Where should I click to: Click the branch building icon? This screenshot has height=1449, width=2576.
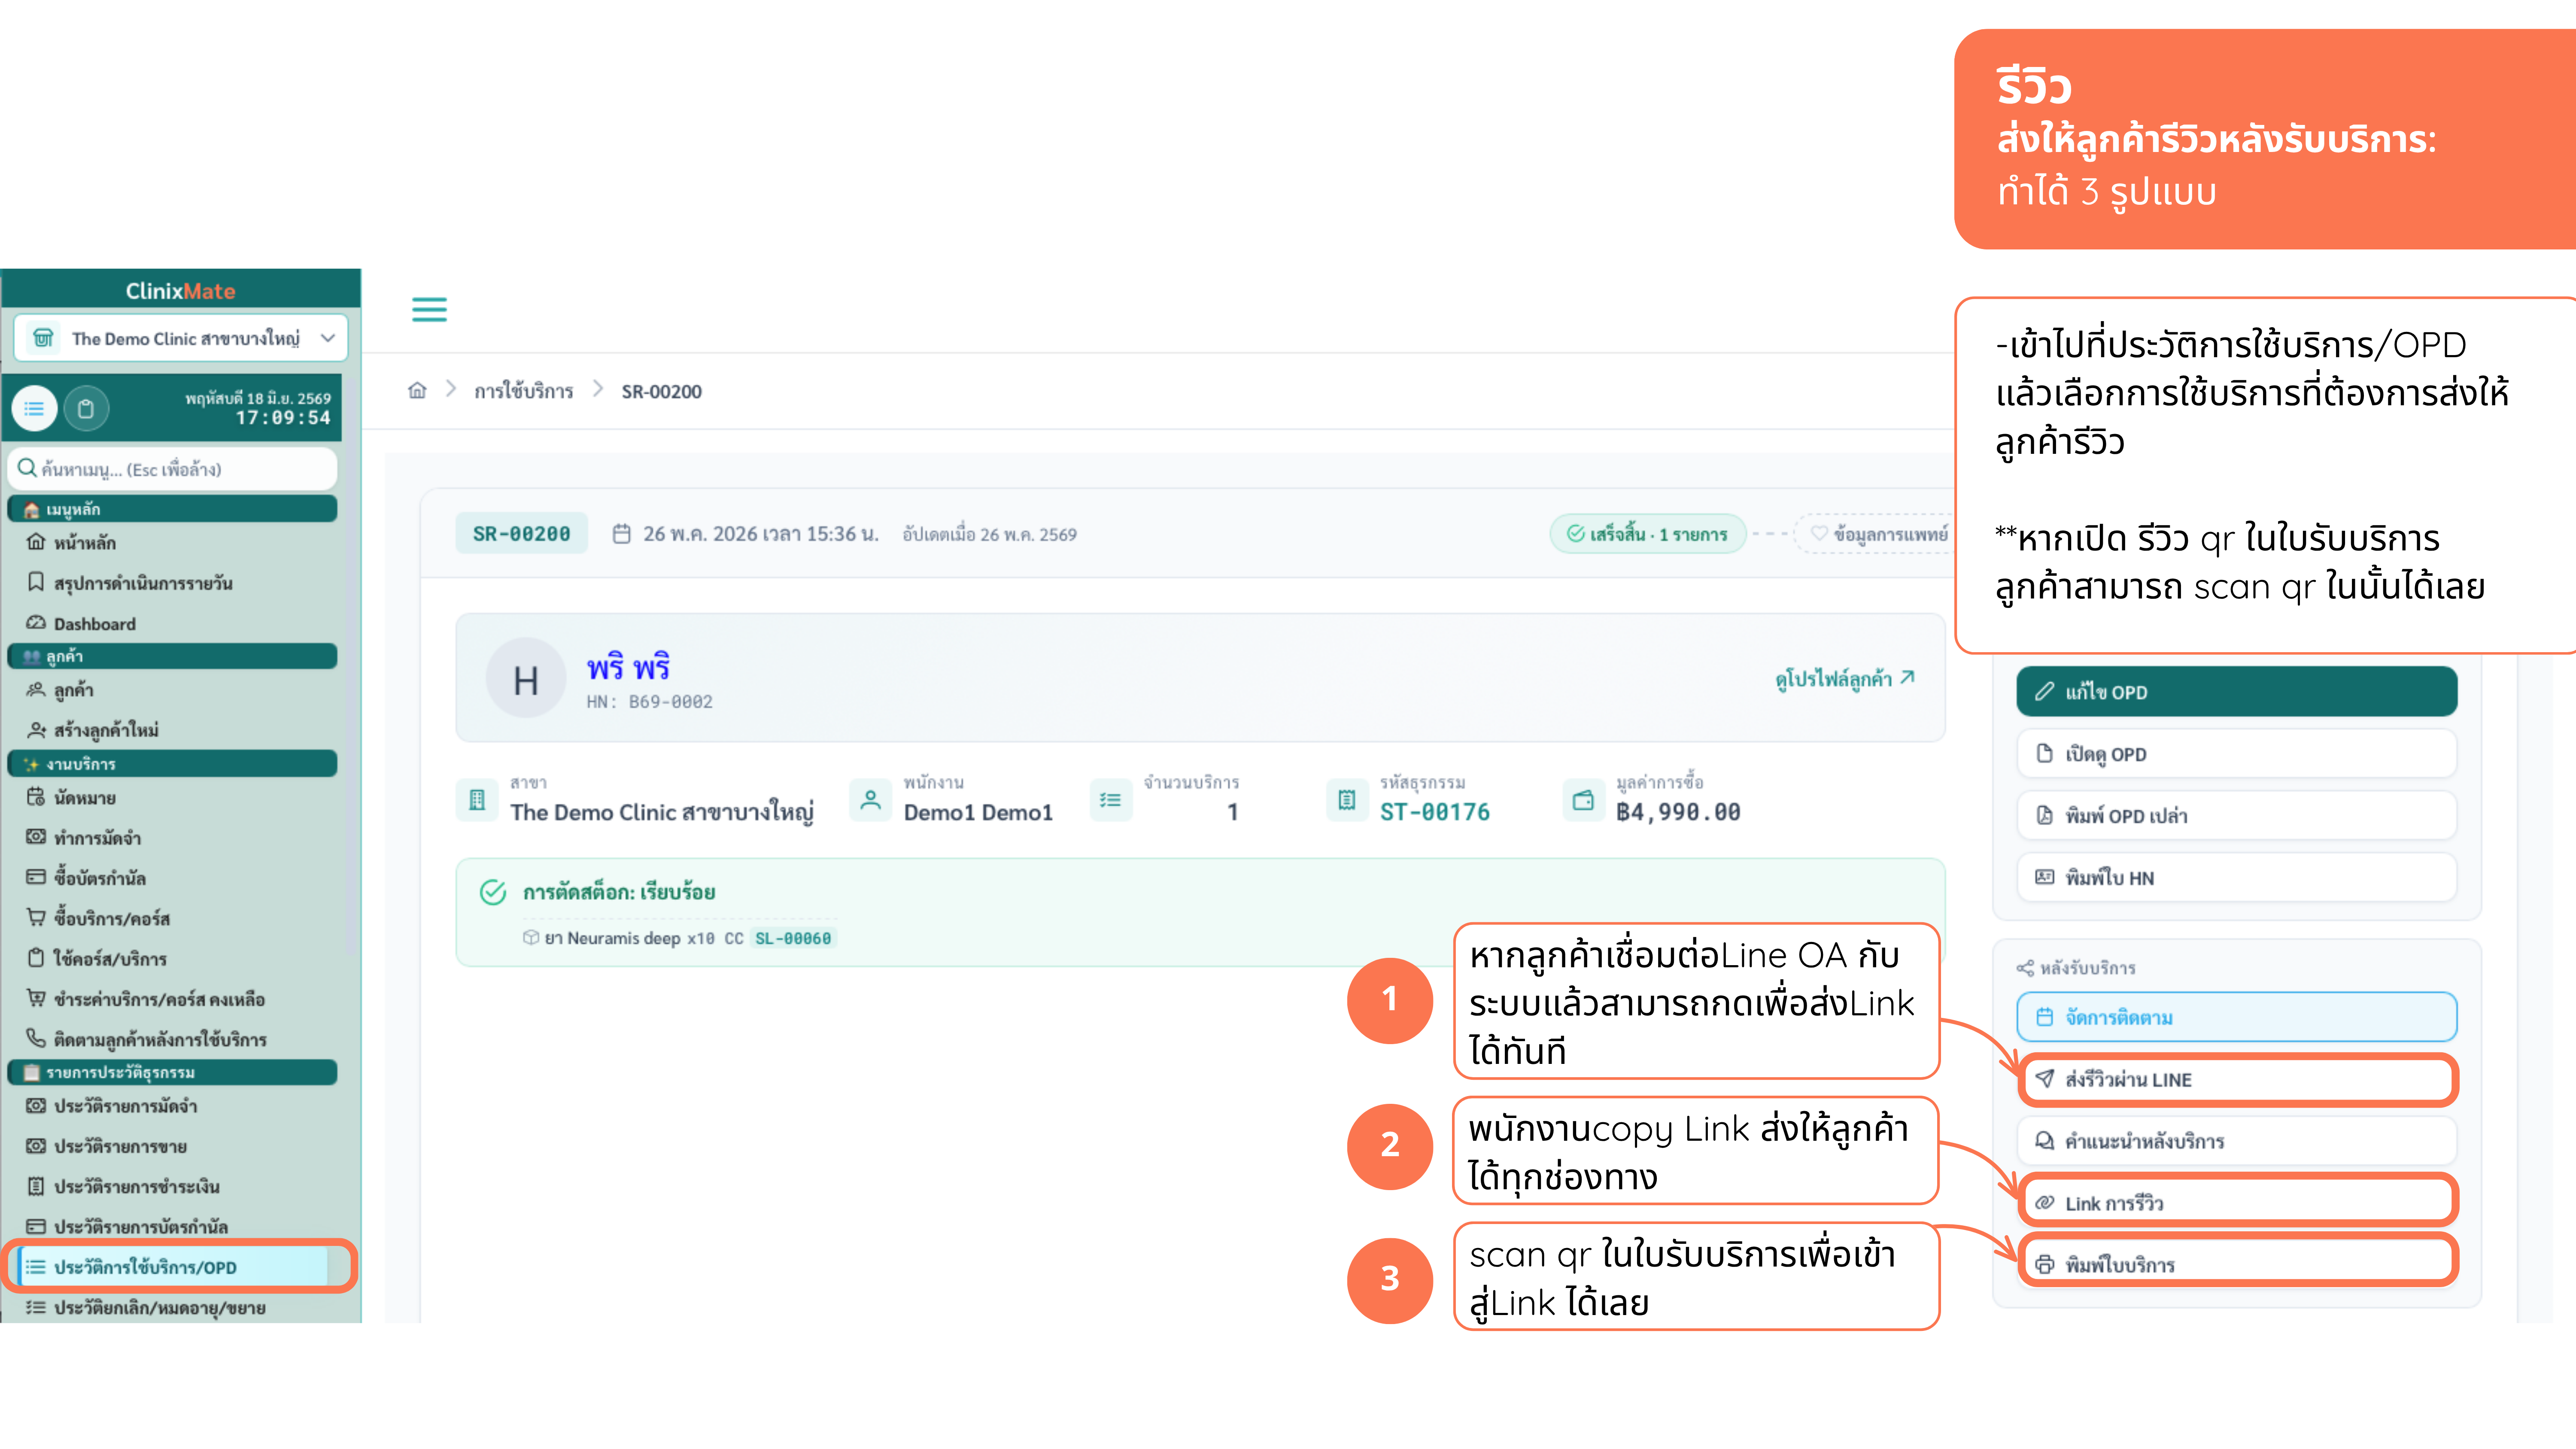pos(477,800)
